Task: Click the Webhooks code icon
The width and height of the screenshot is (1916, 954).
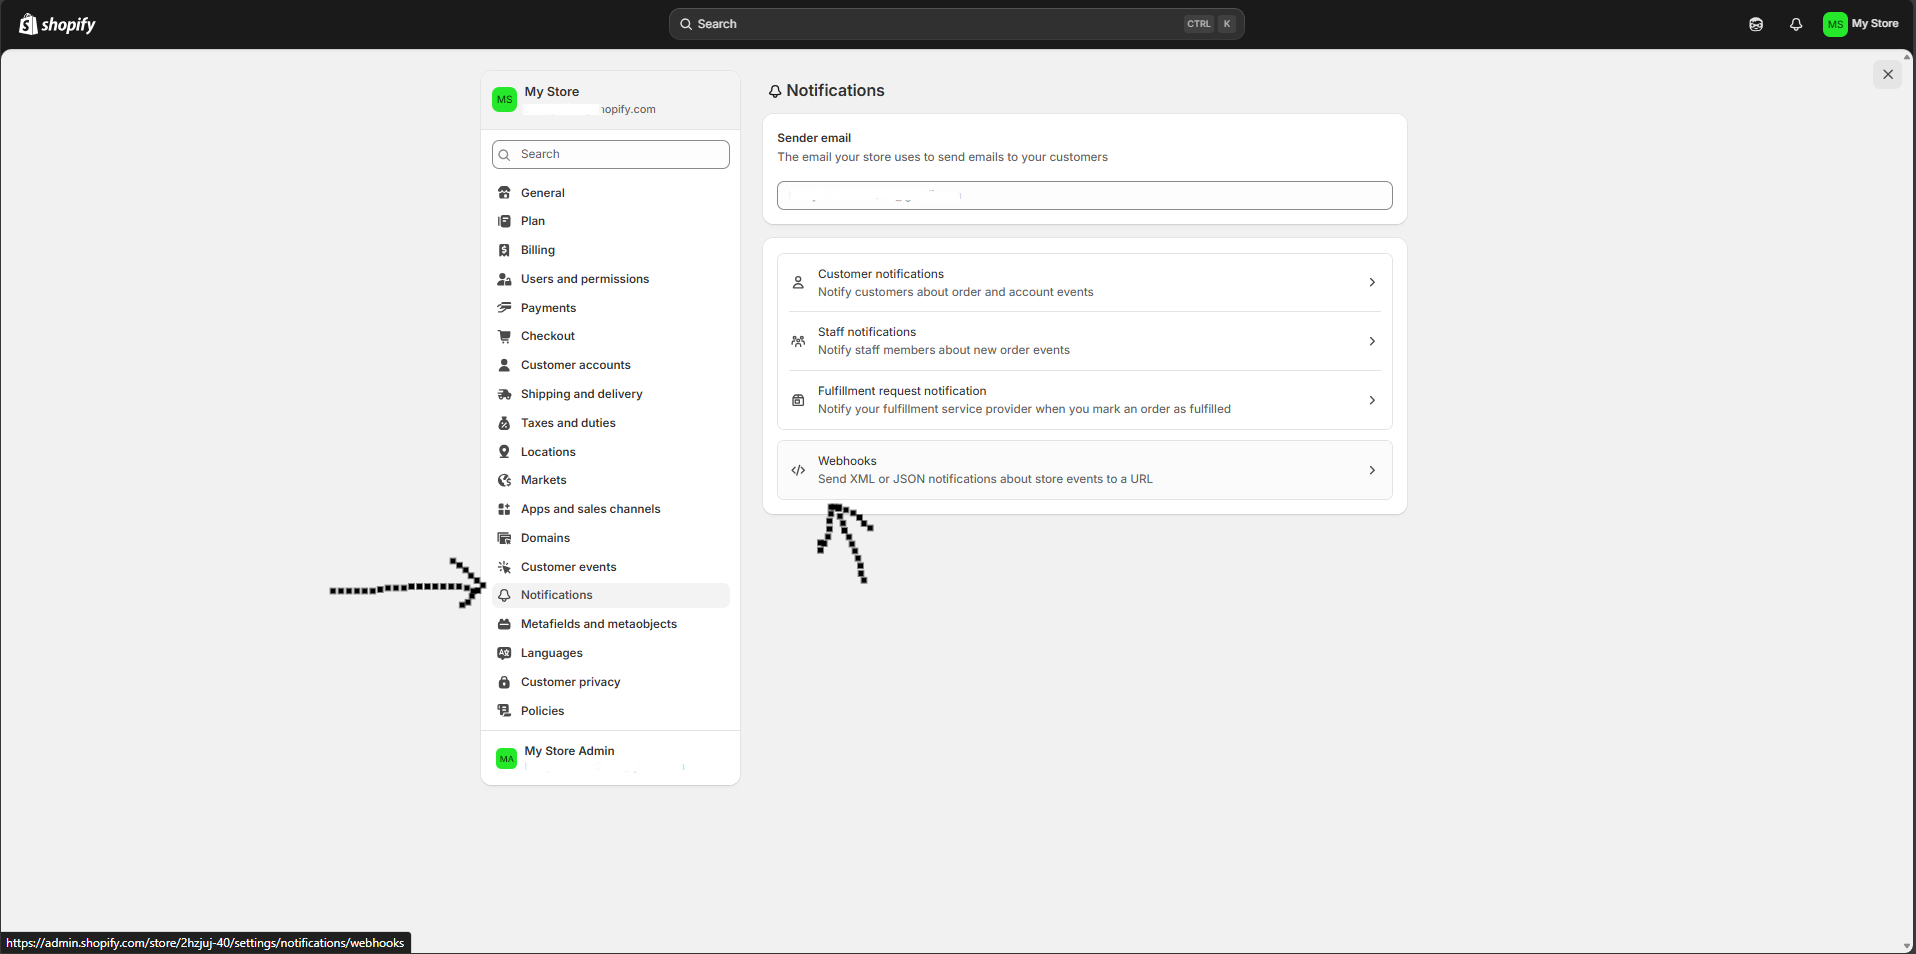Action: coord(798,470)
